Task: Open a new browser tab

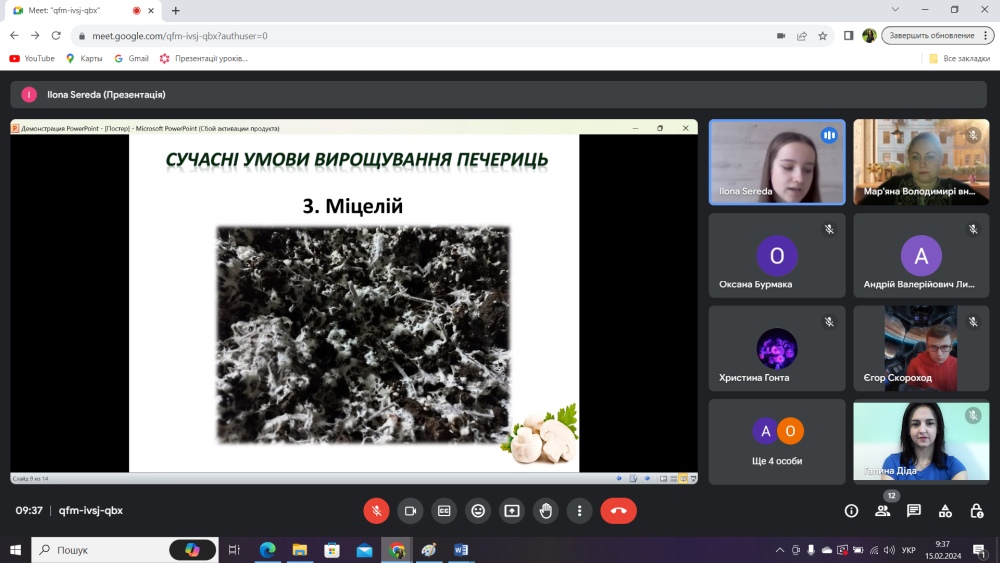Action: (x=175, y=10)
